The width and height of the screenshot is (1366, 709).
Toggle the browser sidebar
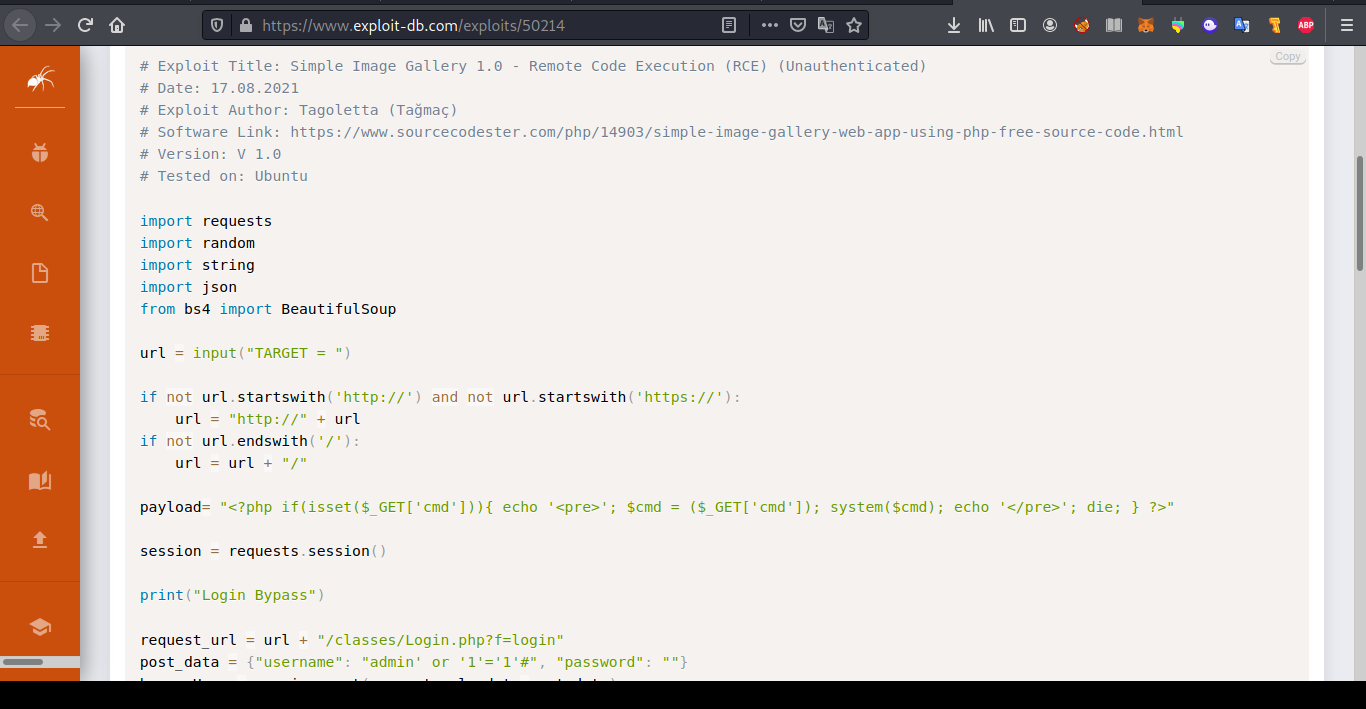pos(1018,25)
